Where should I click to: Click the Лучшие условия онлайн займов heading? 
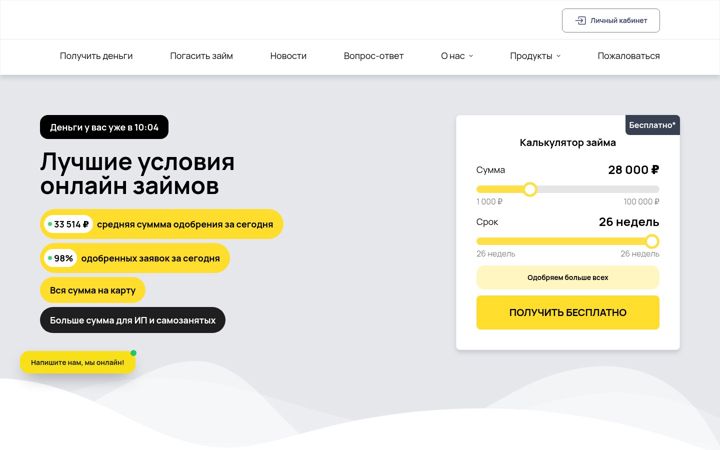click(137, 174)
